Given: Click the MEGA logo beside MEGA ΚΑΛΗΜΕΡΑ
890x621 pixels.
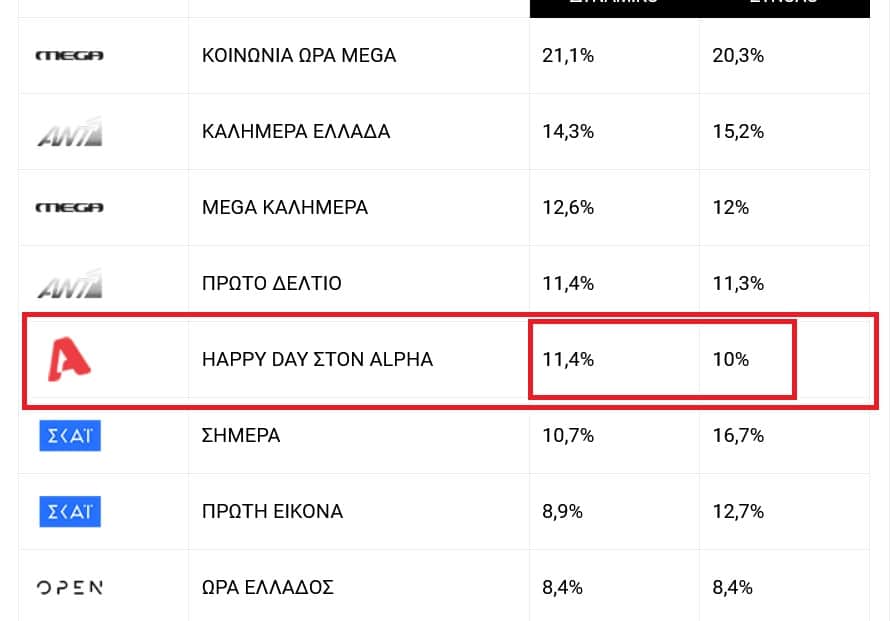Looking at the screenshot, I should [69, 208].
